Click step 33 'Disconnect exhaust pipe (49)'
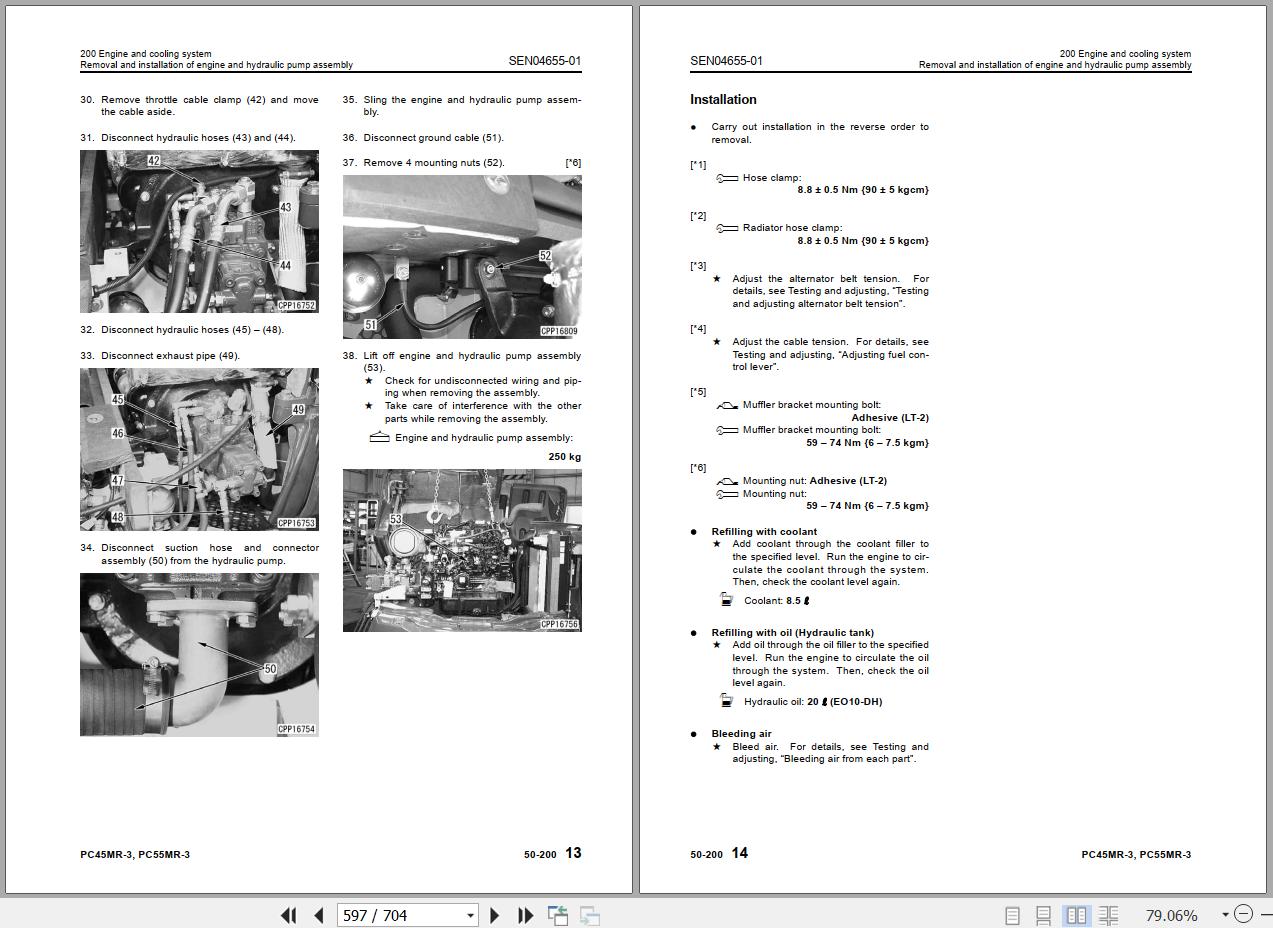The width and height of the screenshot is (1273, 928). [170, 356]
